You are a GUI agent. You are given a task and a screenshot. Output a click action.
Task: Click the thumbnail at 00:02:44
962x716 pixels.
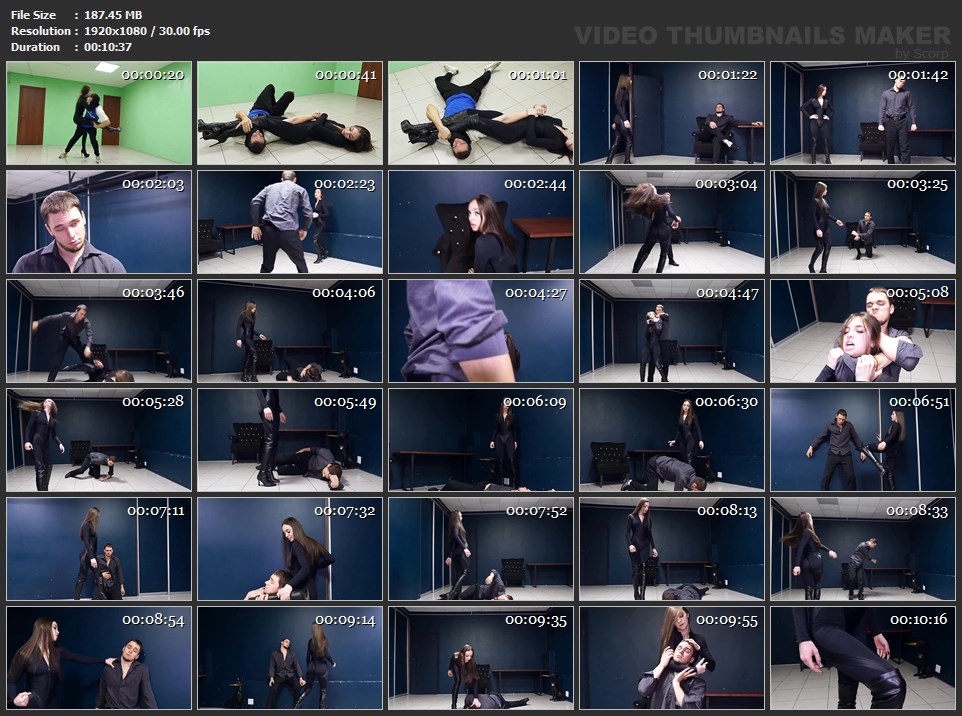(481, 222)
